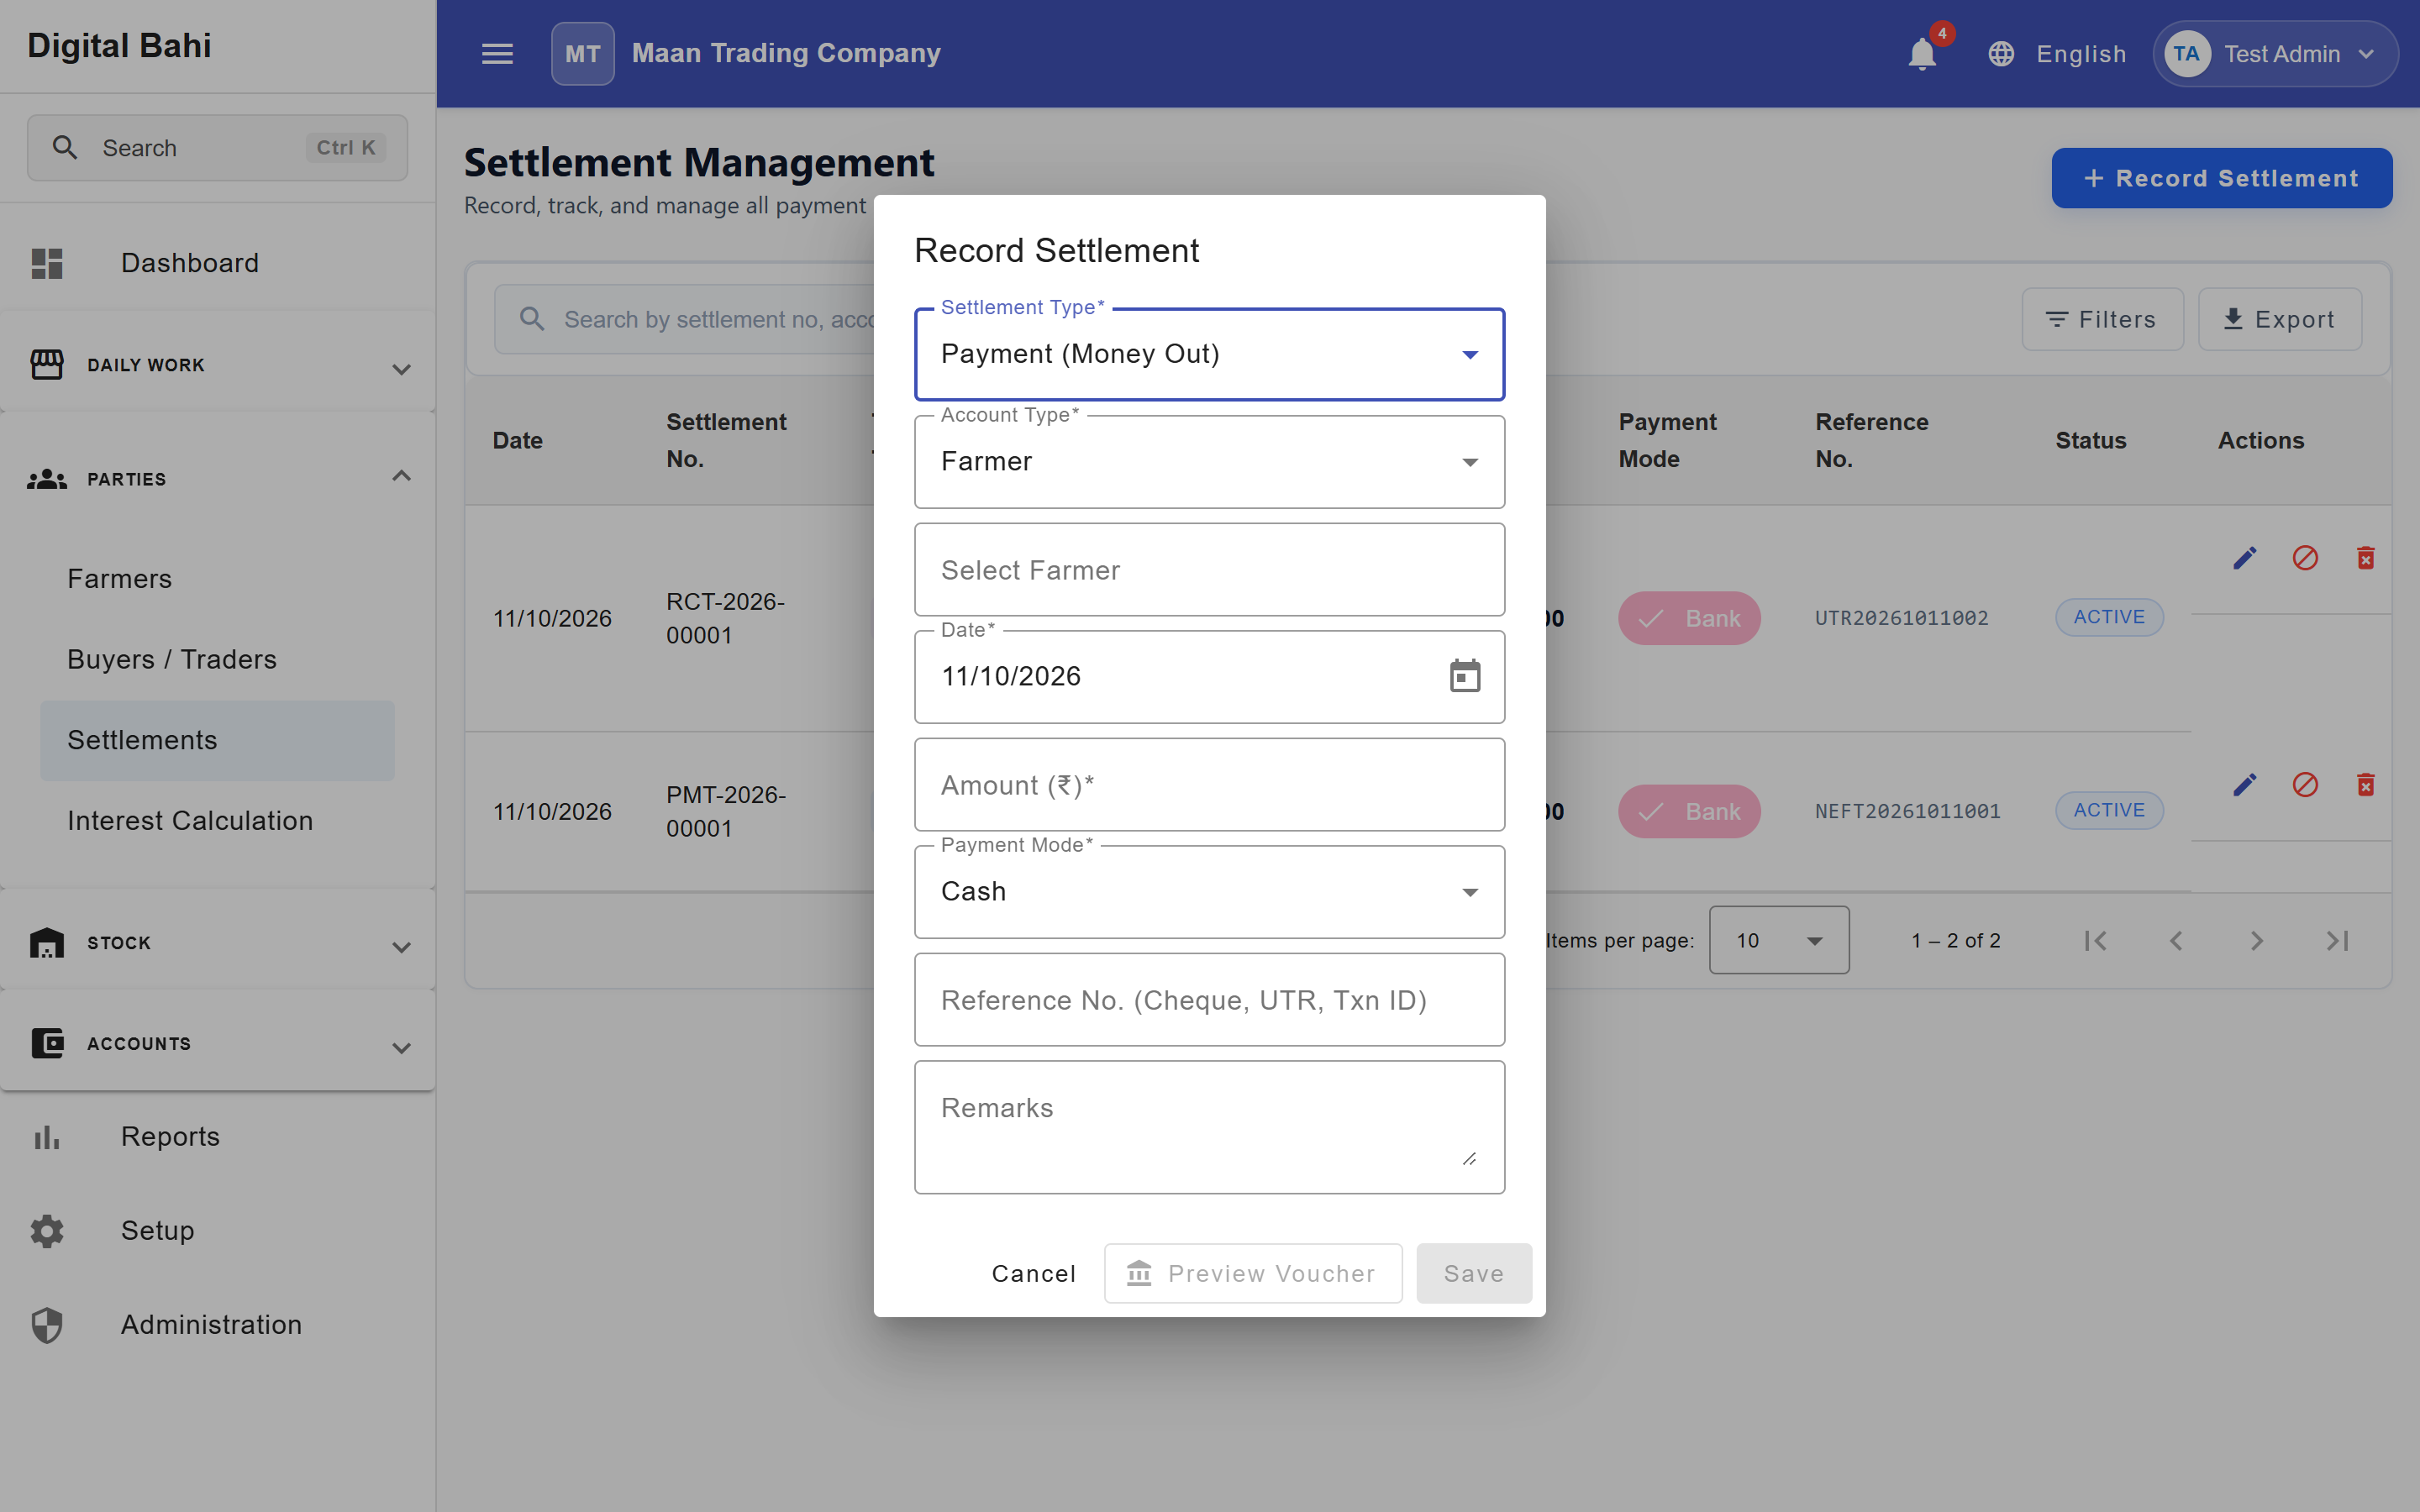This screenshot has width=2420, height=1512.
Task: Go to the previous page of results
Action: coord(2176,941)
